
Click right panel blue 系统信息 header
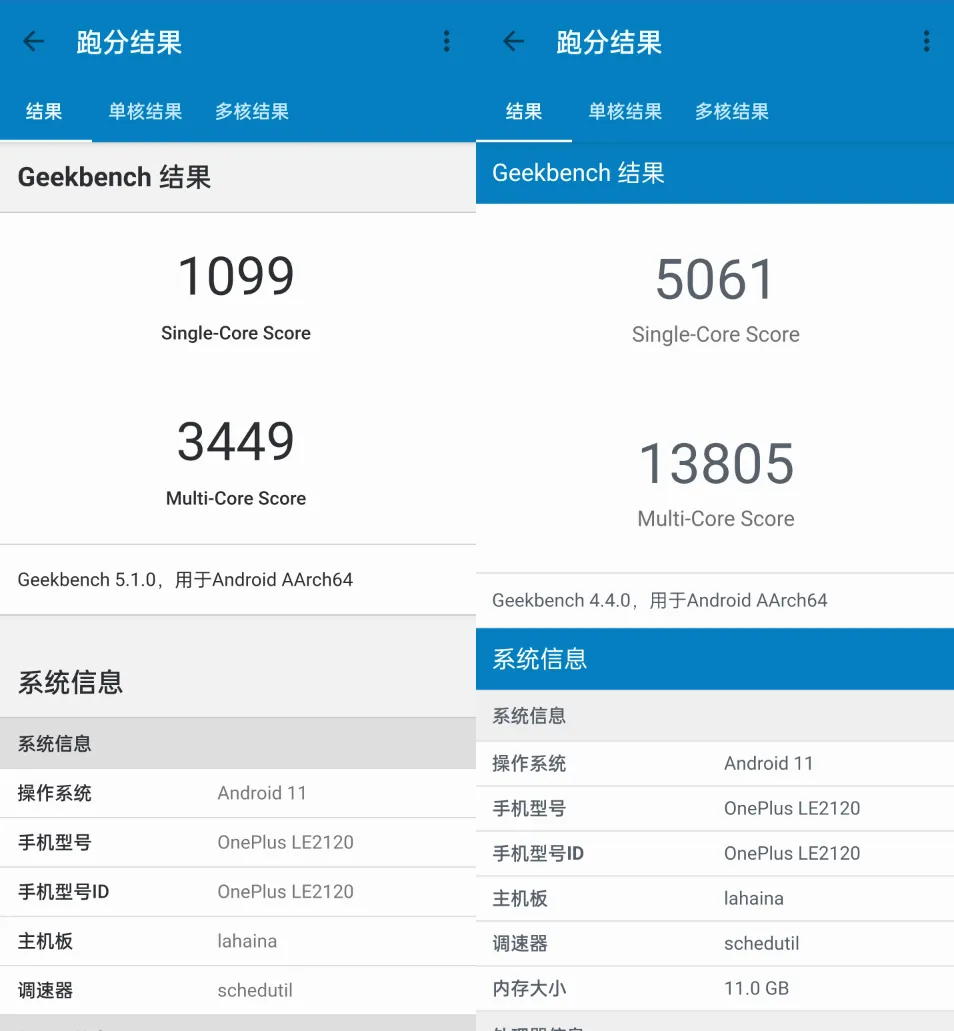click(x=715, y=659)
